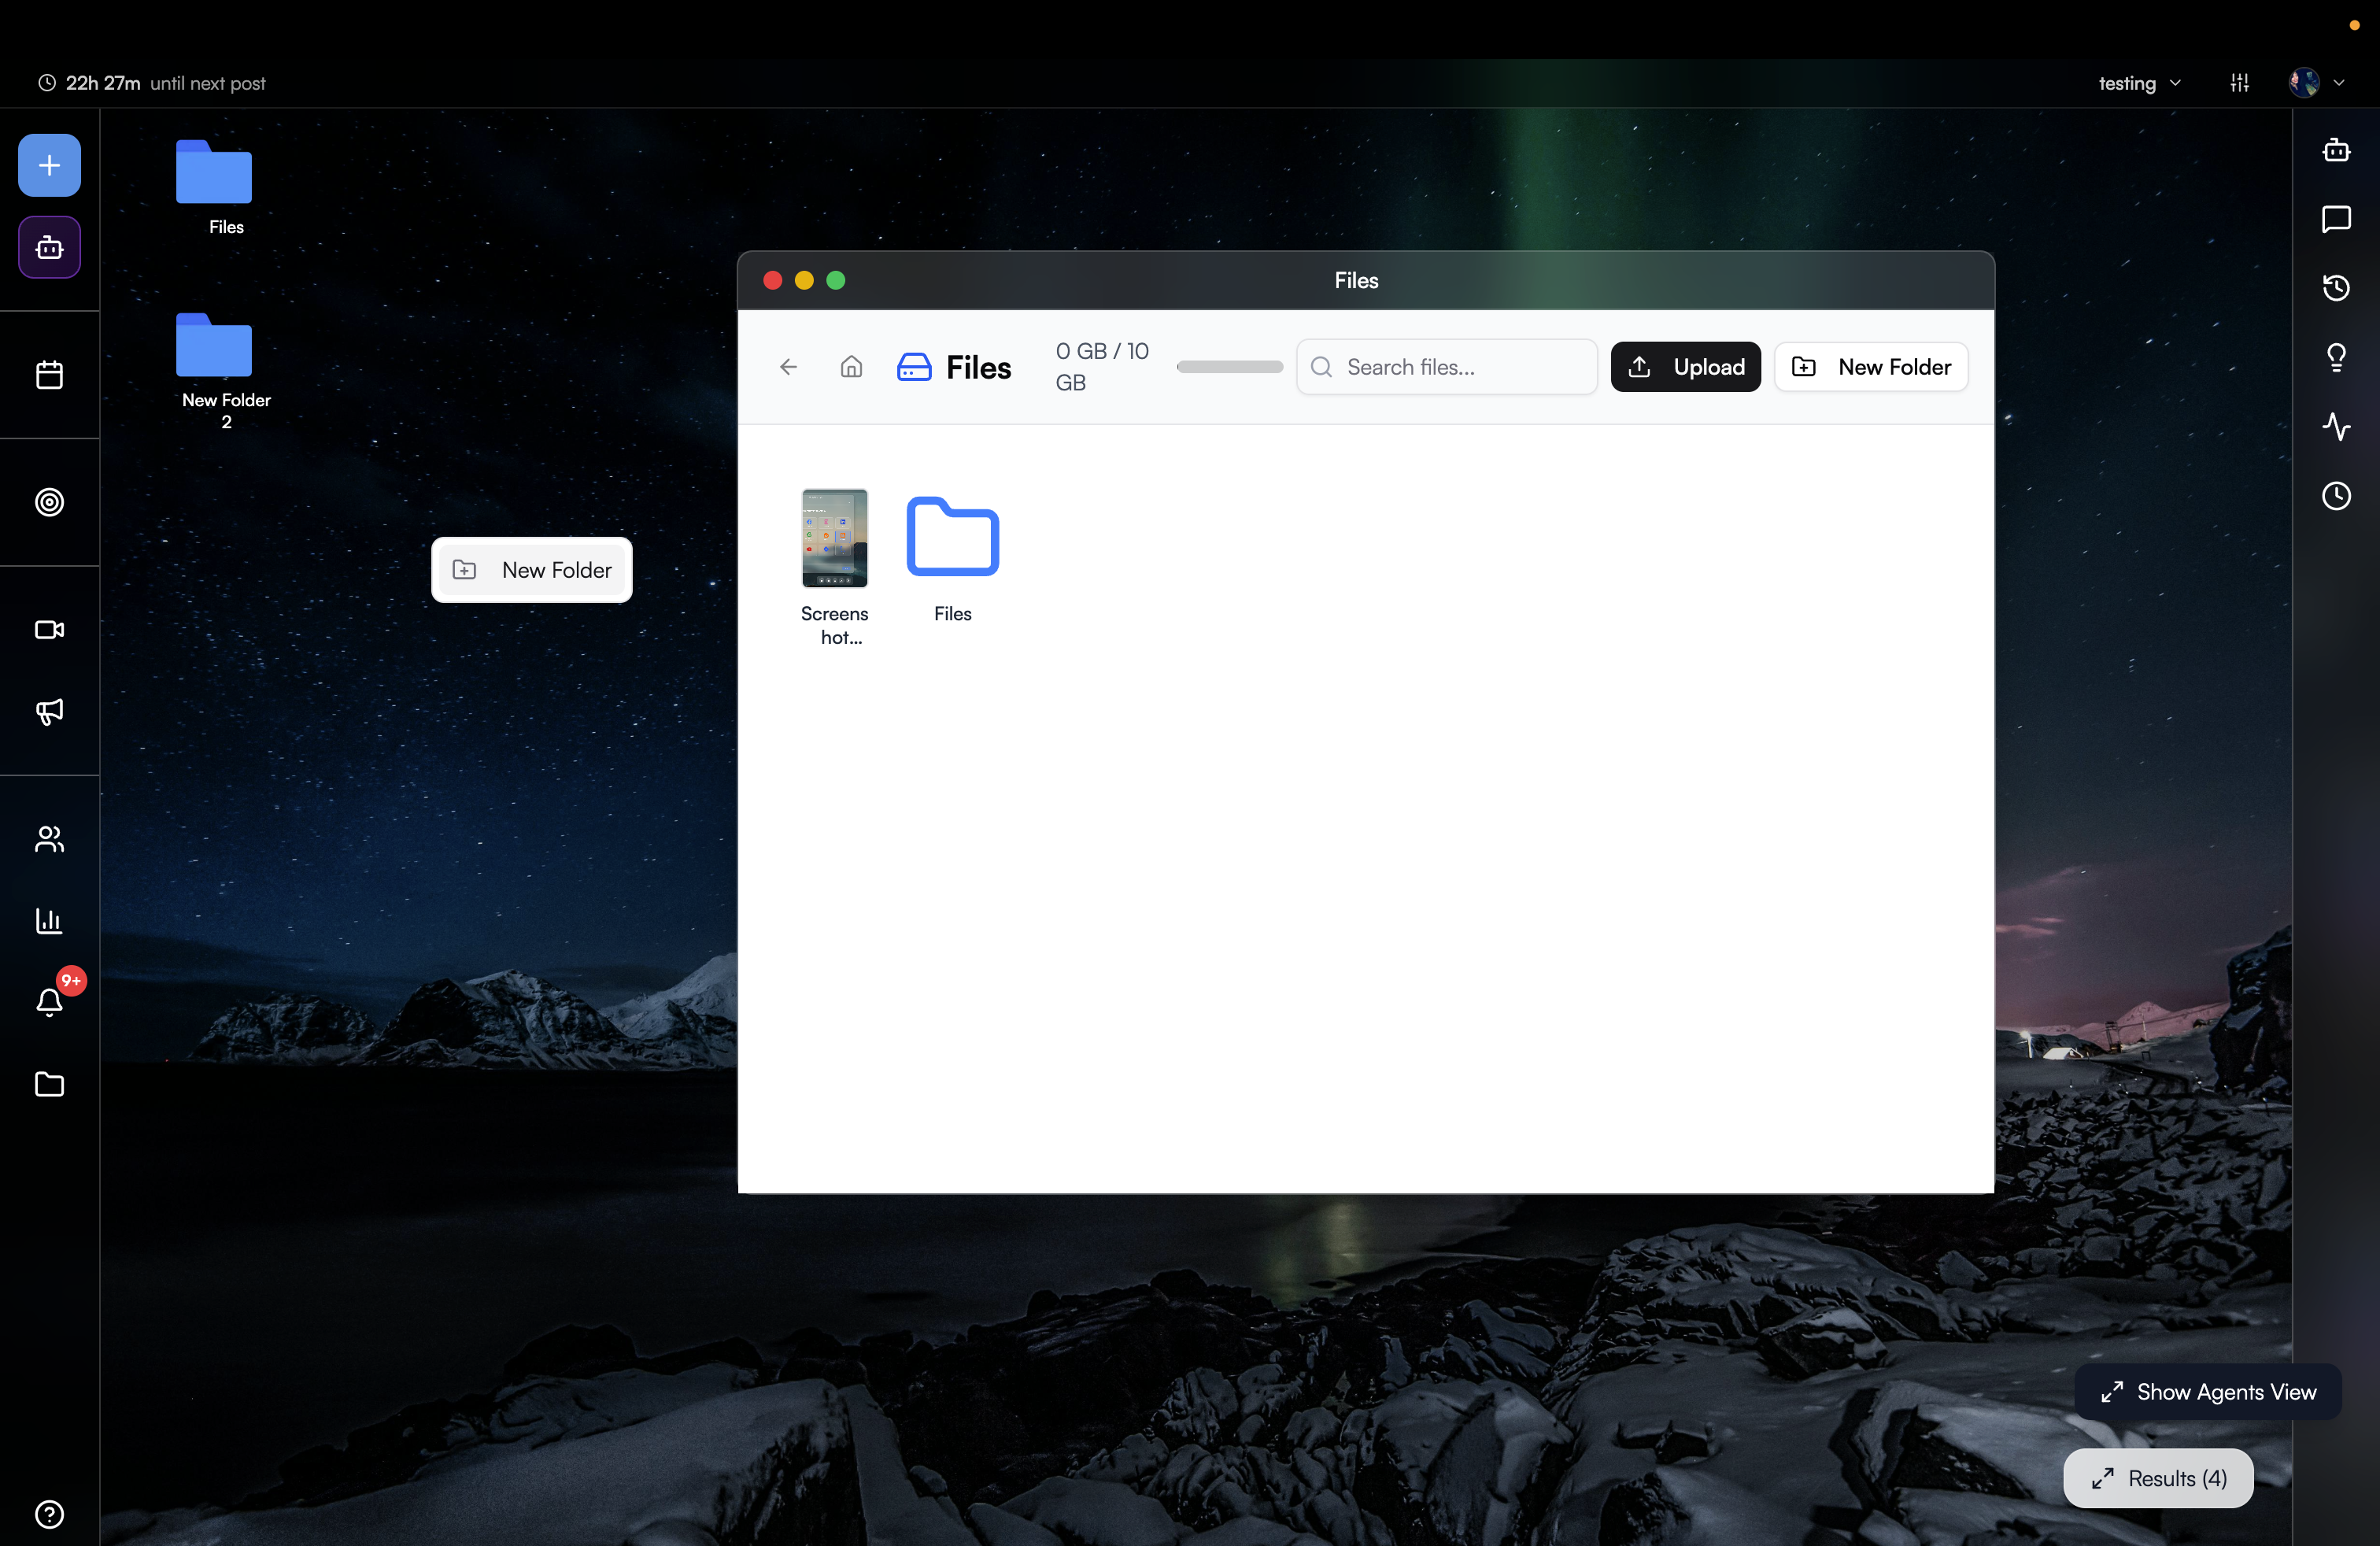
Task: Expand Results (4) panel
Action: tap(2158, 1478)
